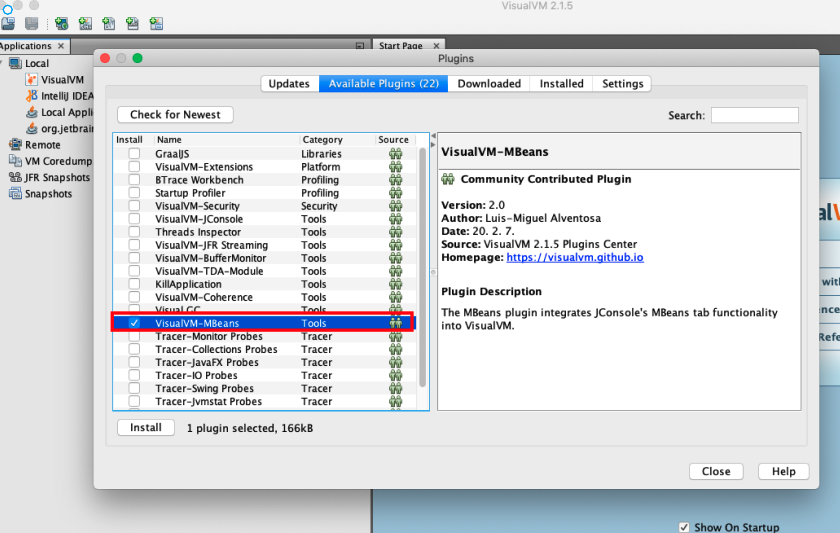
Task: Select the Tracer-Collections Probes plugin name
Action: point(216,349)
